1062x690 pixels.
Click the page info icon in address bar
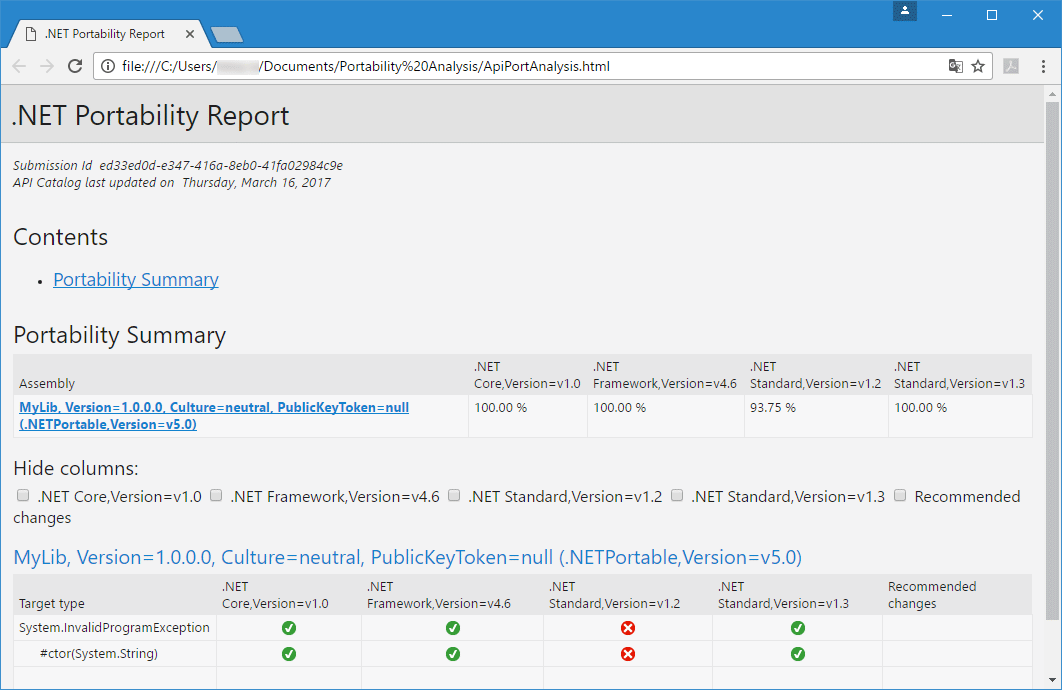pyautogui.click(x=106, y=65)
